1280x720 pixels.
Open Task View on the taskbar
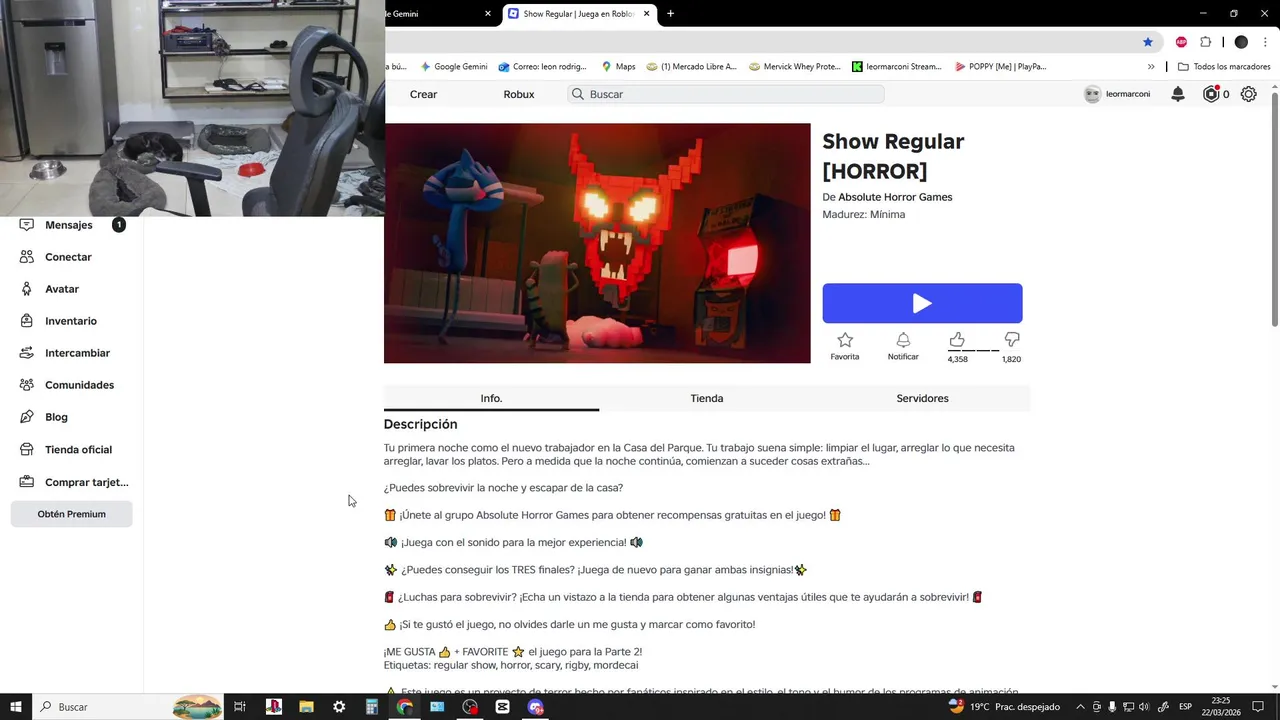240,707
